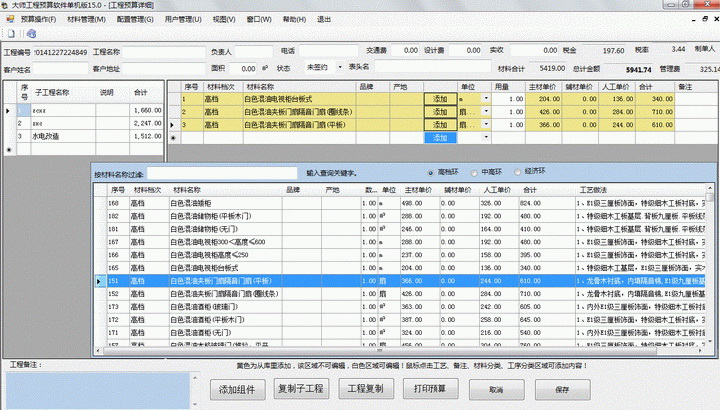Click the 交通费 value field

pos(405,50)
